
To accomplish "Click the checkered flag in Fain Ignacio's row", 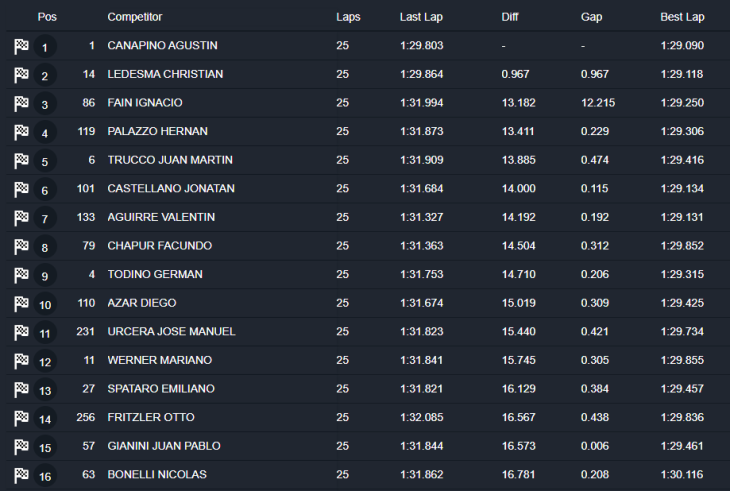I will tap(22, 103).
